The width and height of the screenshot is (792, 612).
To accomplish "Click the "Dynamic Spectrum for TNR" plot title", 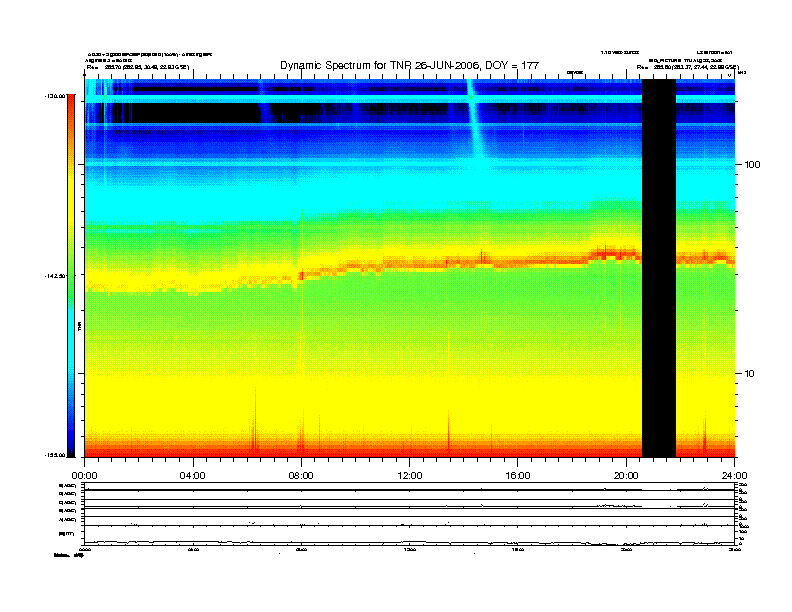I will click(x=410, y=66).
